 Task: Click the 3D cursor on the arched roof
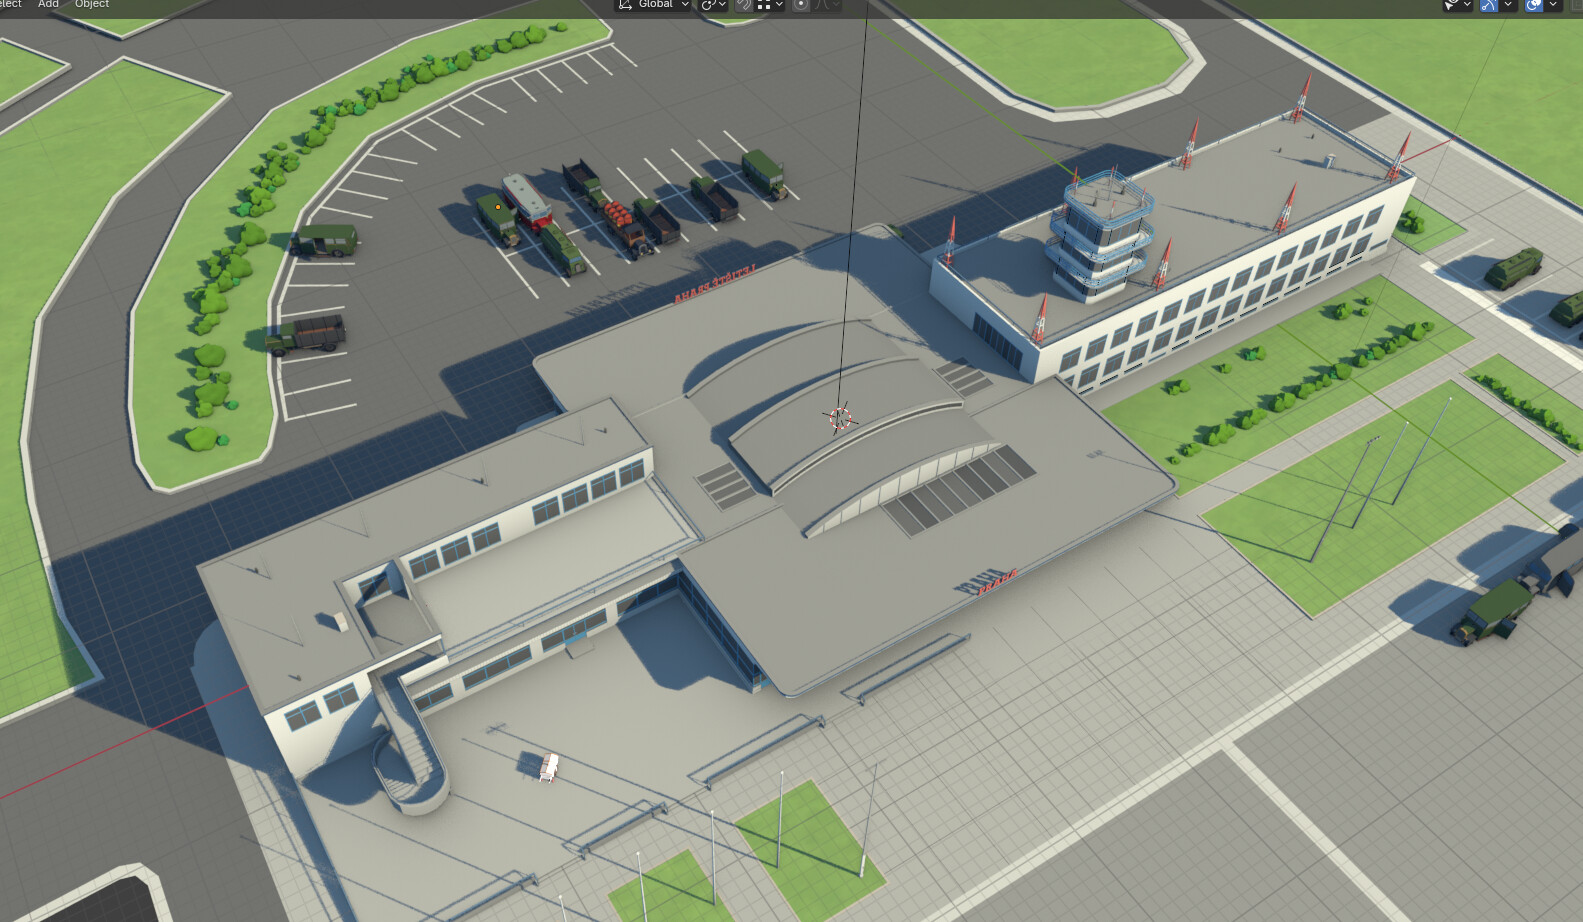840,419
